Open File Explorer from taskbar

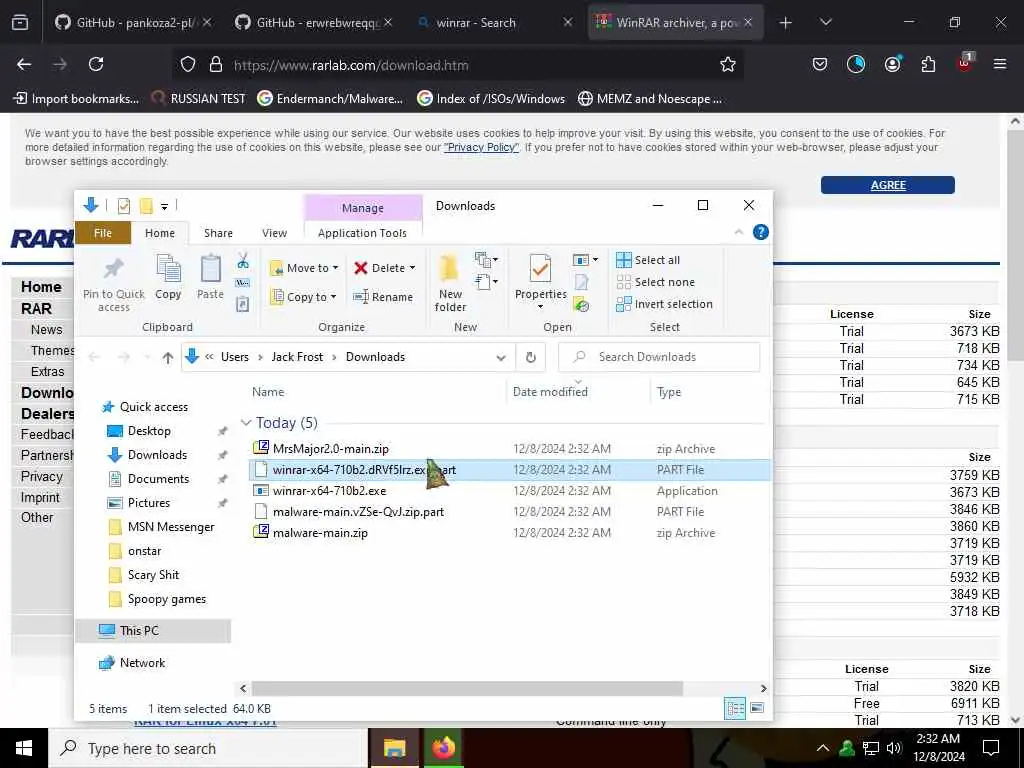click(394, 748)
